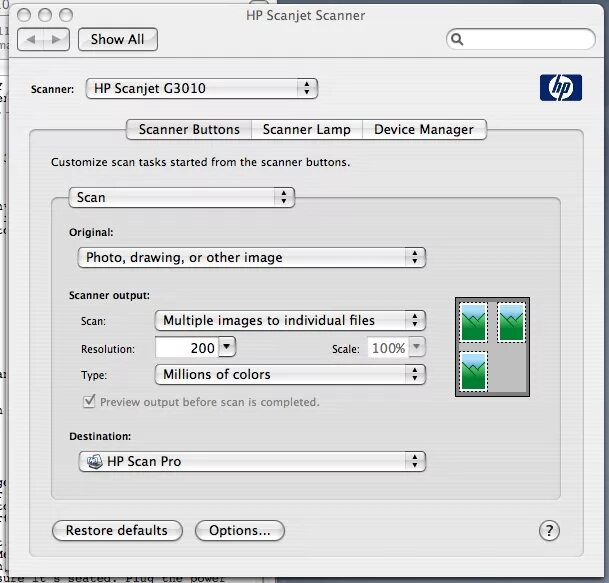
Task: Open help with the question mark button
Action: [549, 531]
